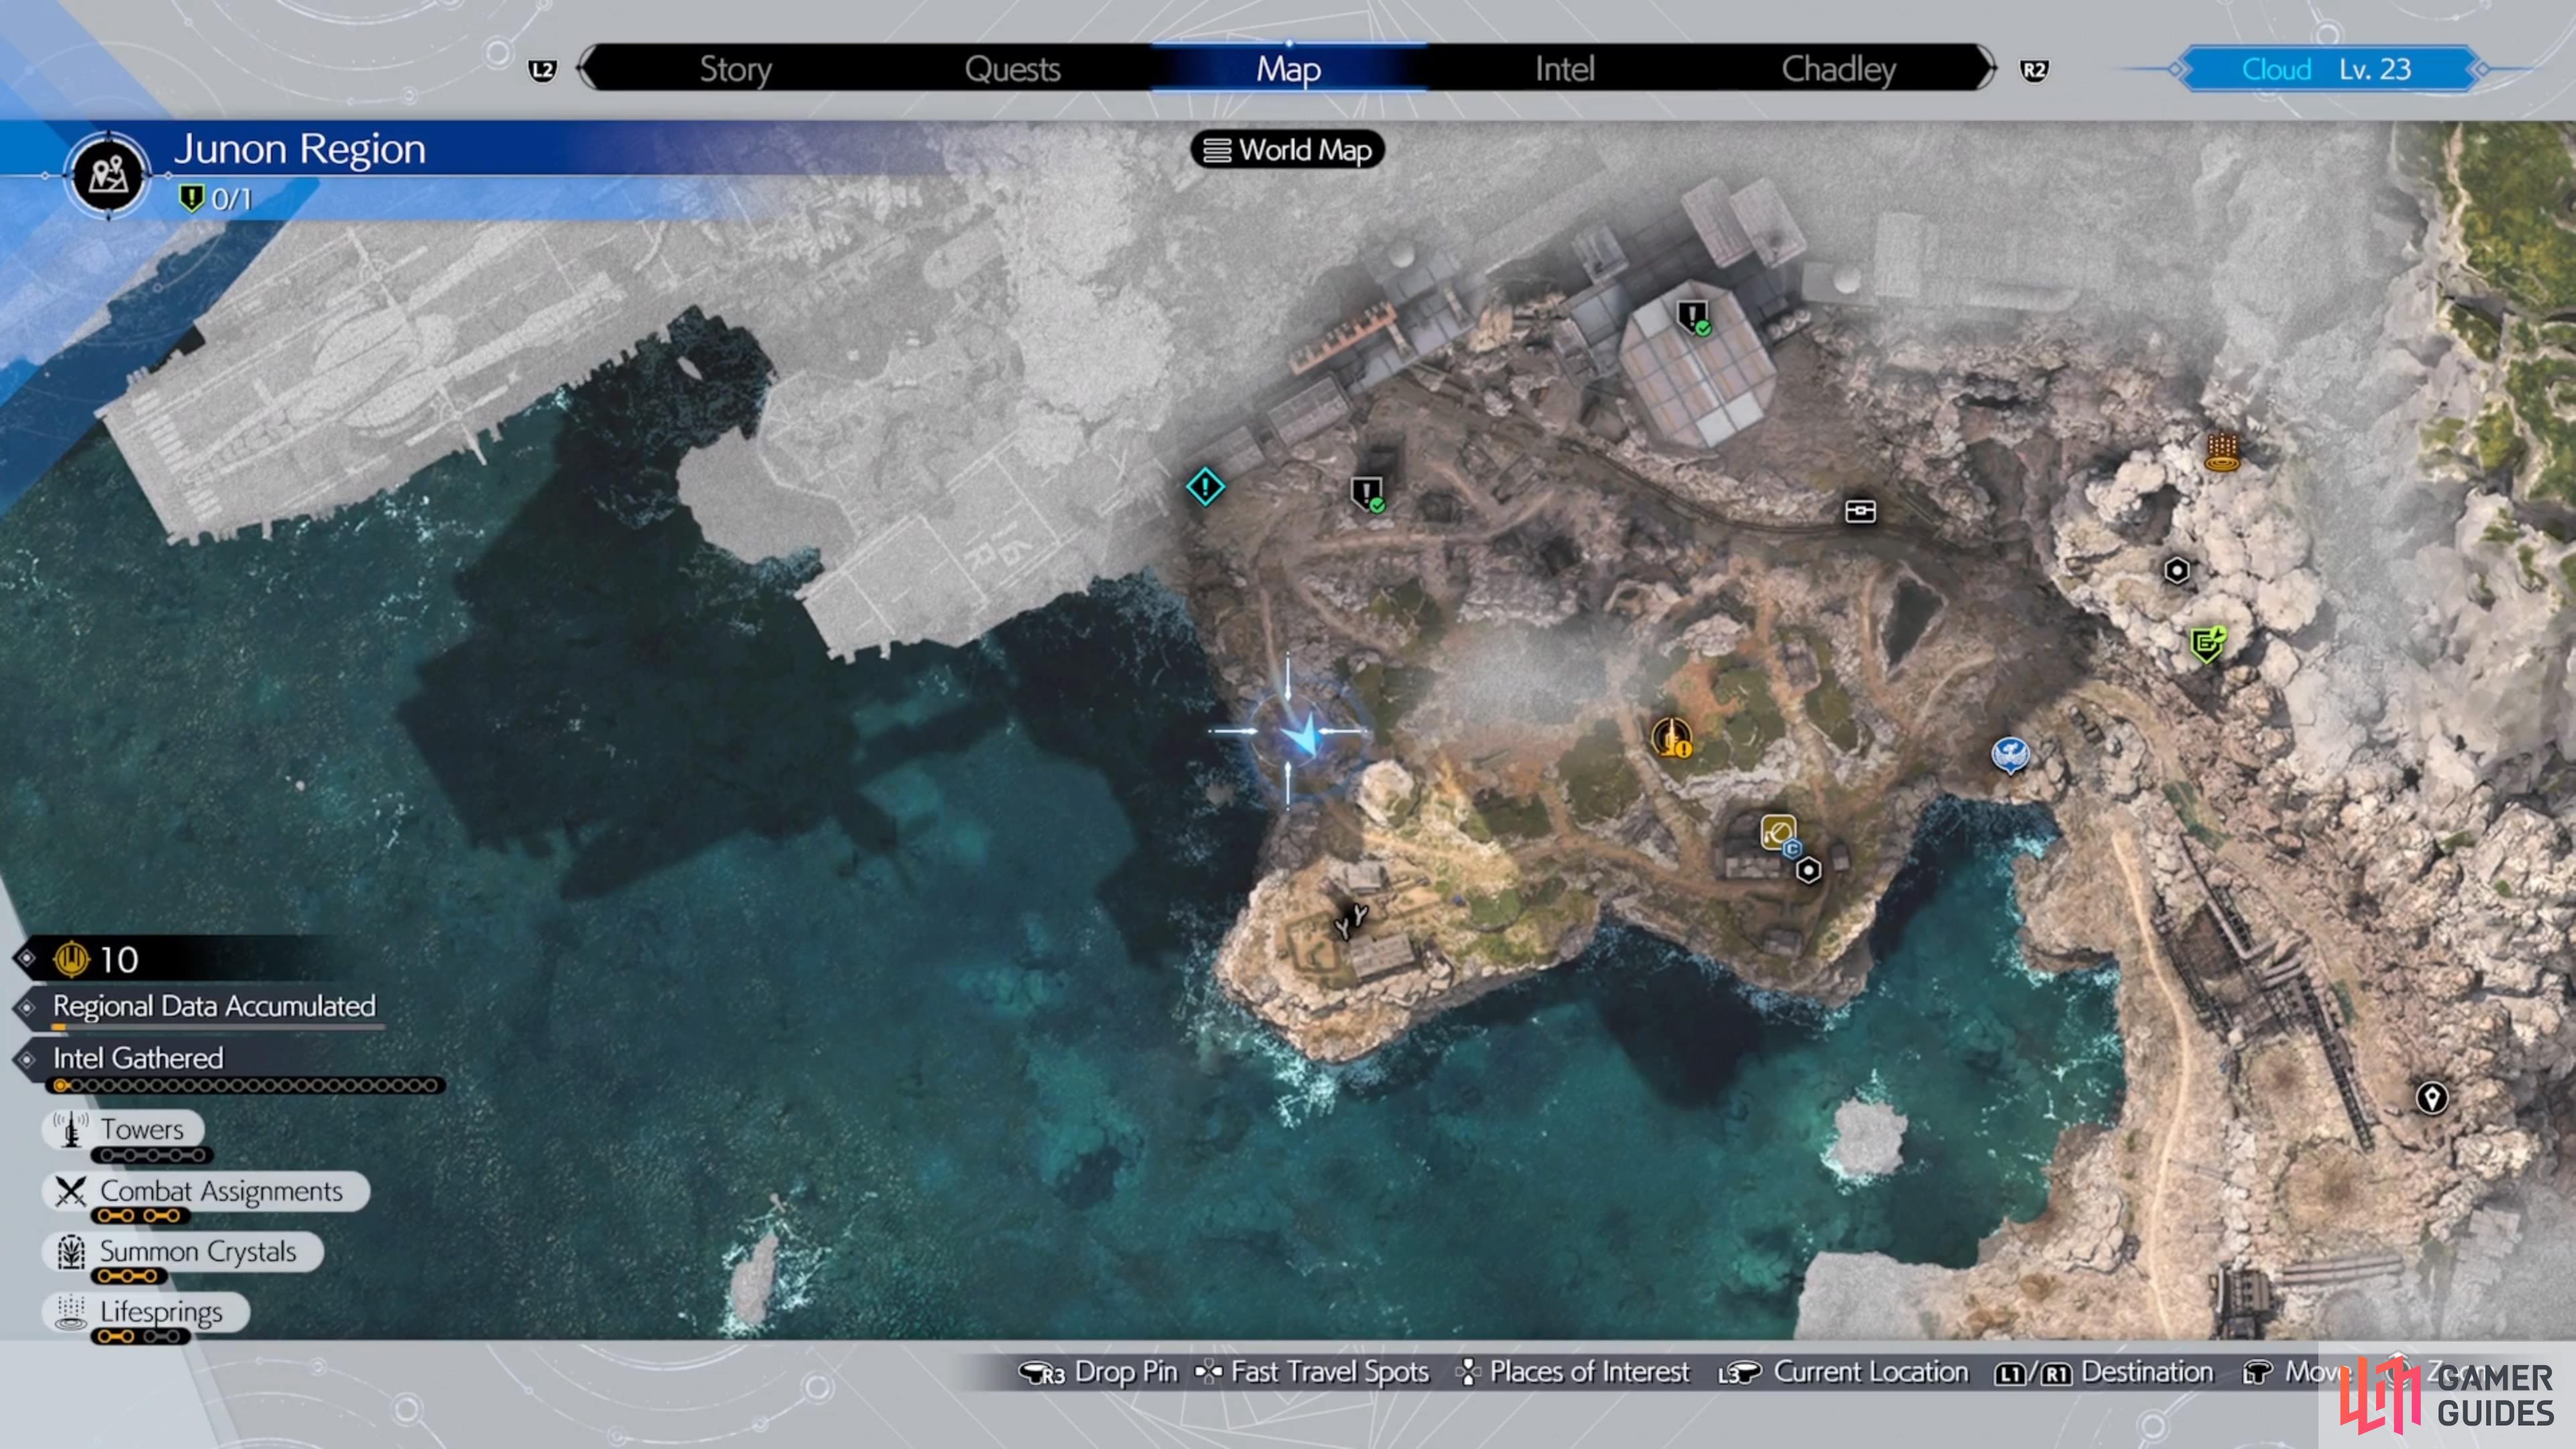This screenshot has height=1449, width=2576.
Task: Click the L2 shoulder button icon
Action: click(x=542, y=70)
